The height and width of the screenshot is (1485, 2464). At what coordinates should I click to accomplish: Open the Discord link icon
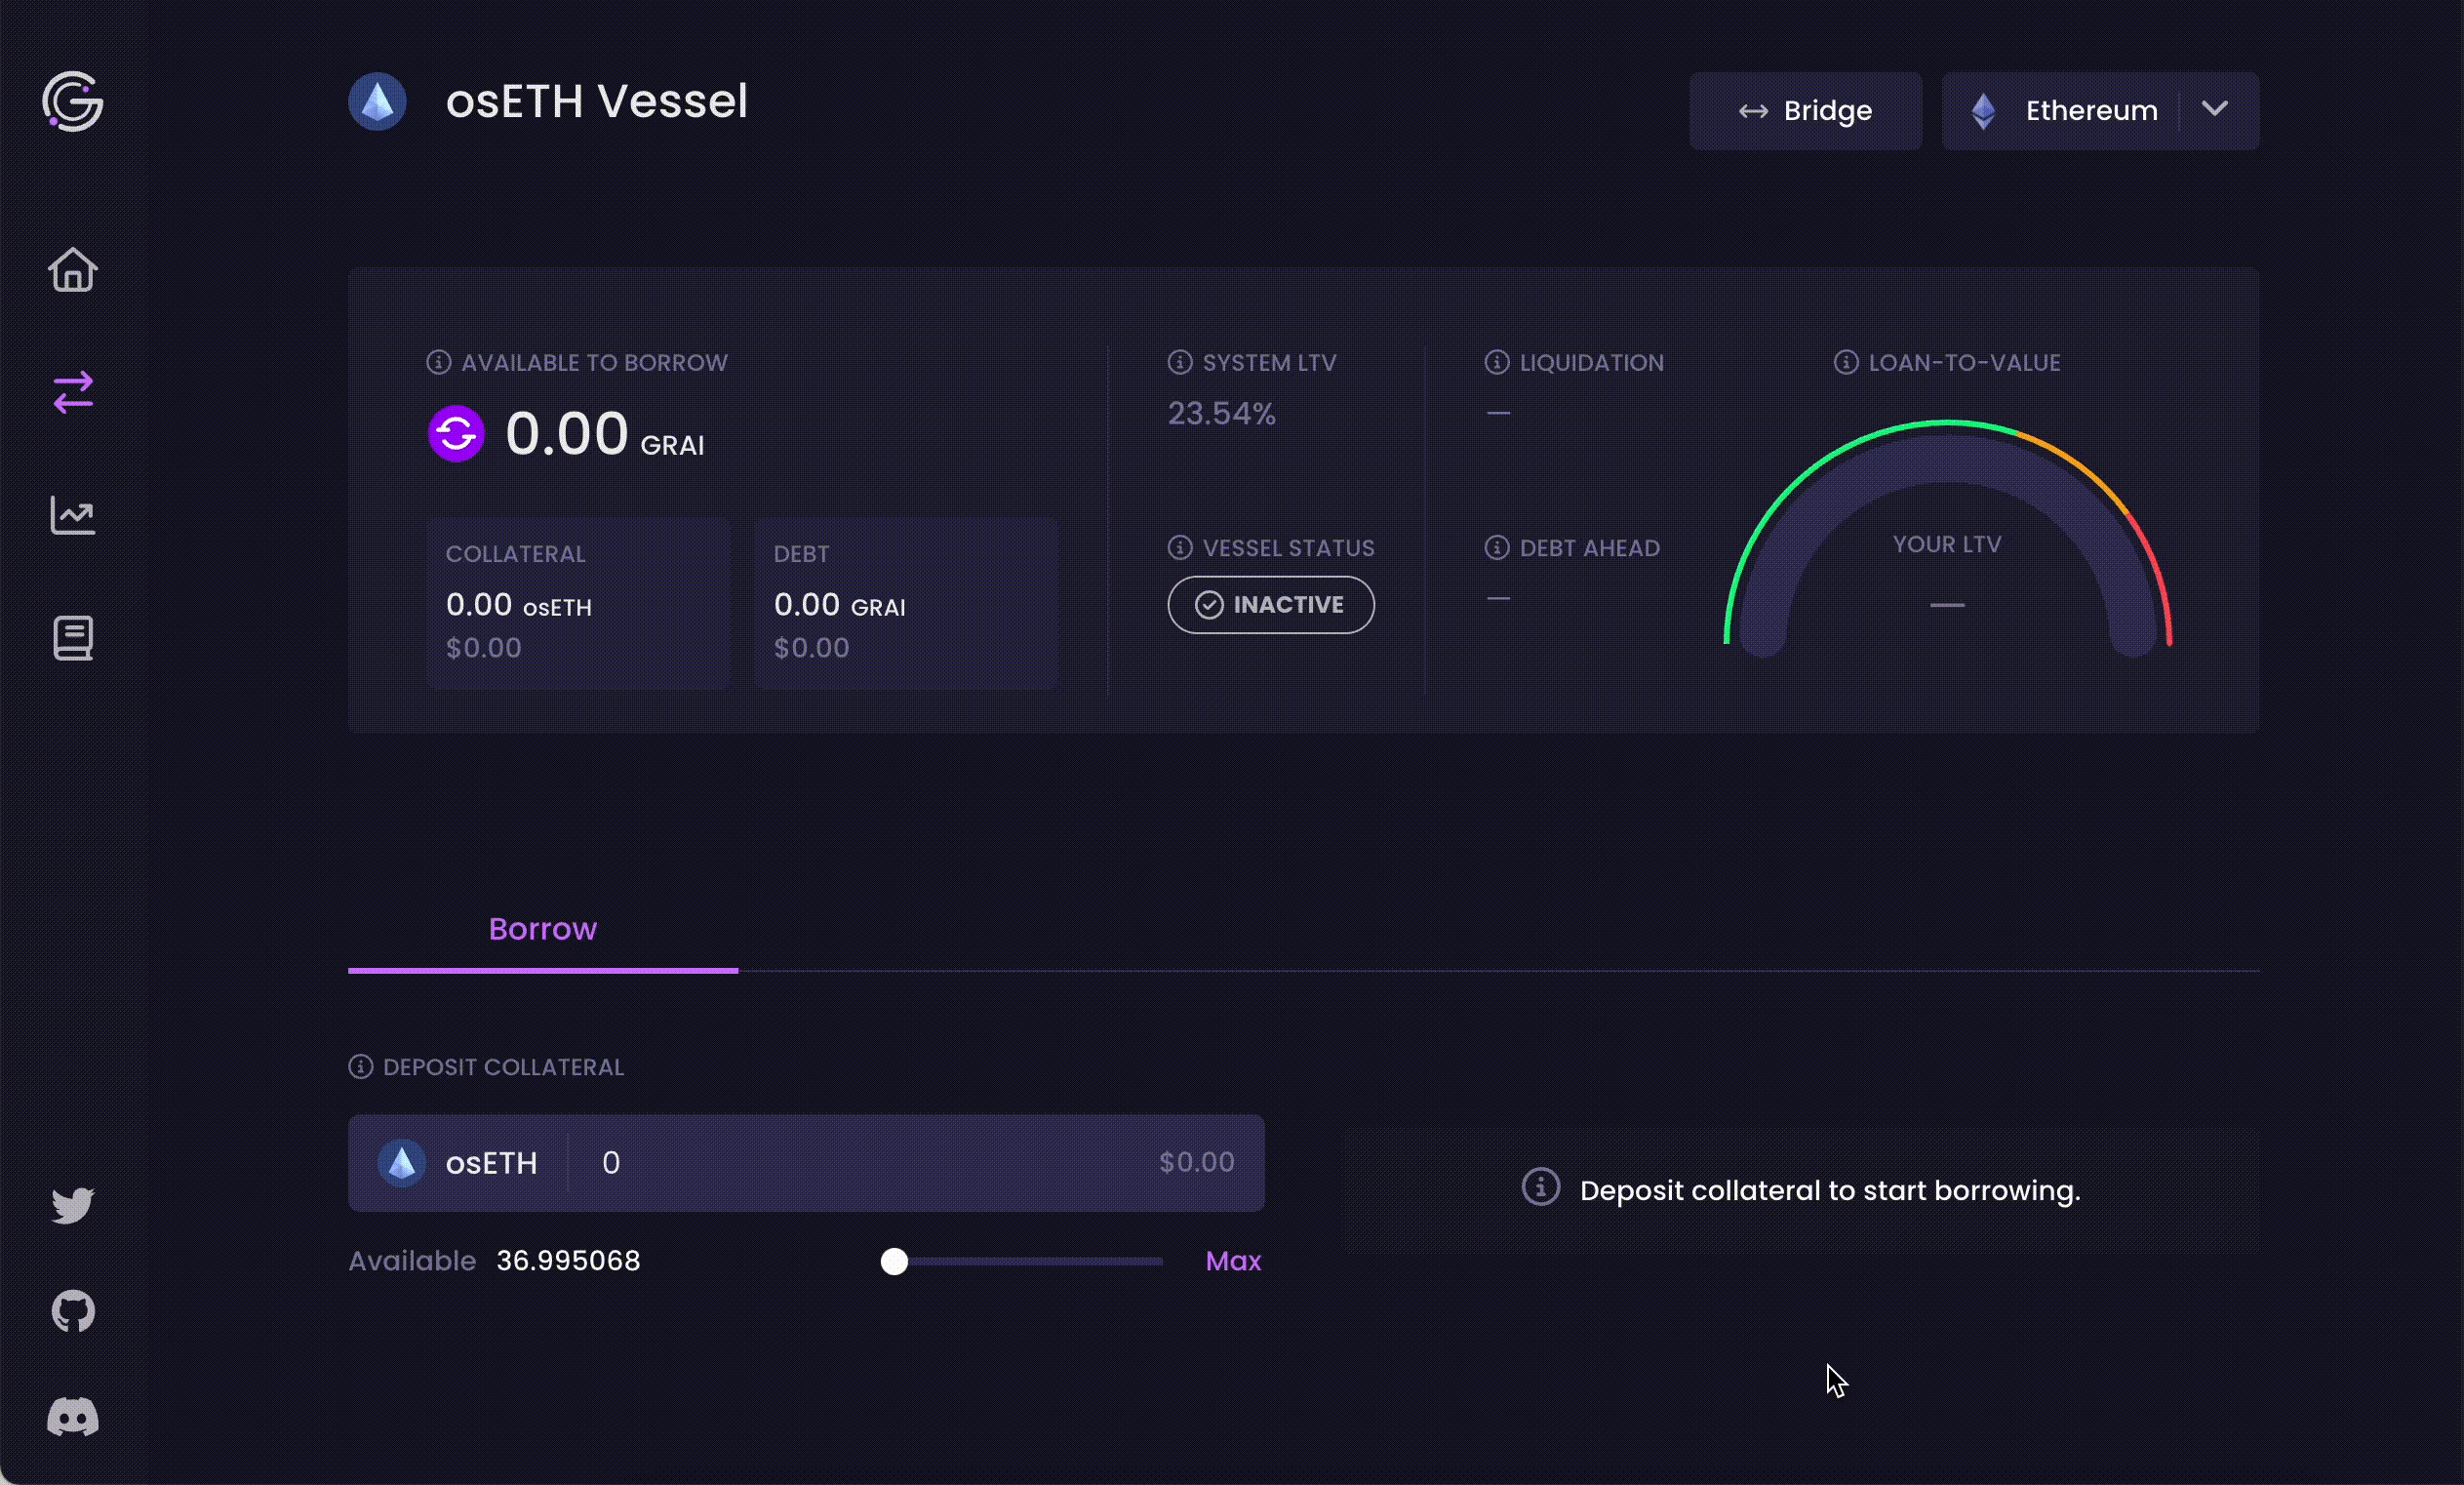[x=73, y=1417]
